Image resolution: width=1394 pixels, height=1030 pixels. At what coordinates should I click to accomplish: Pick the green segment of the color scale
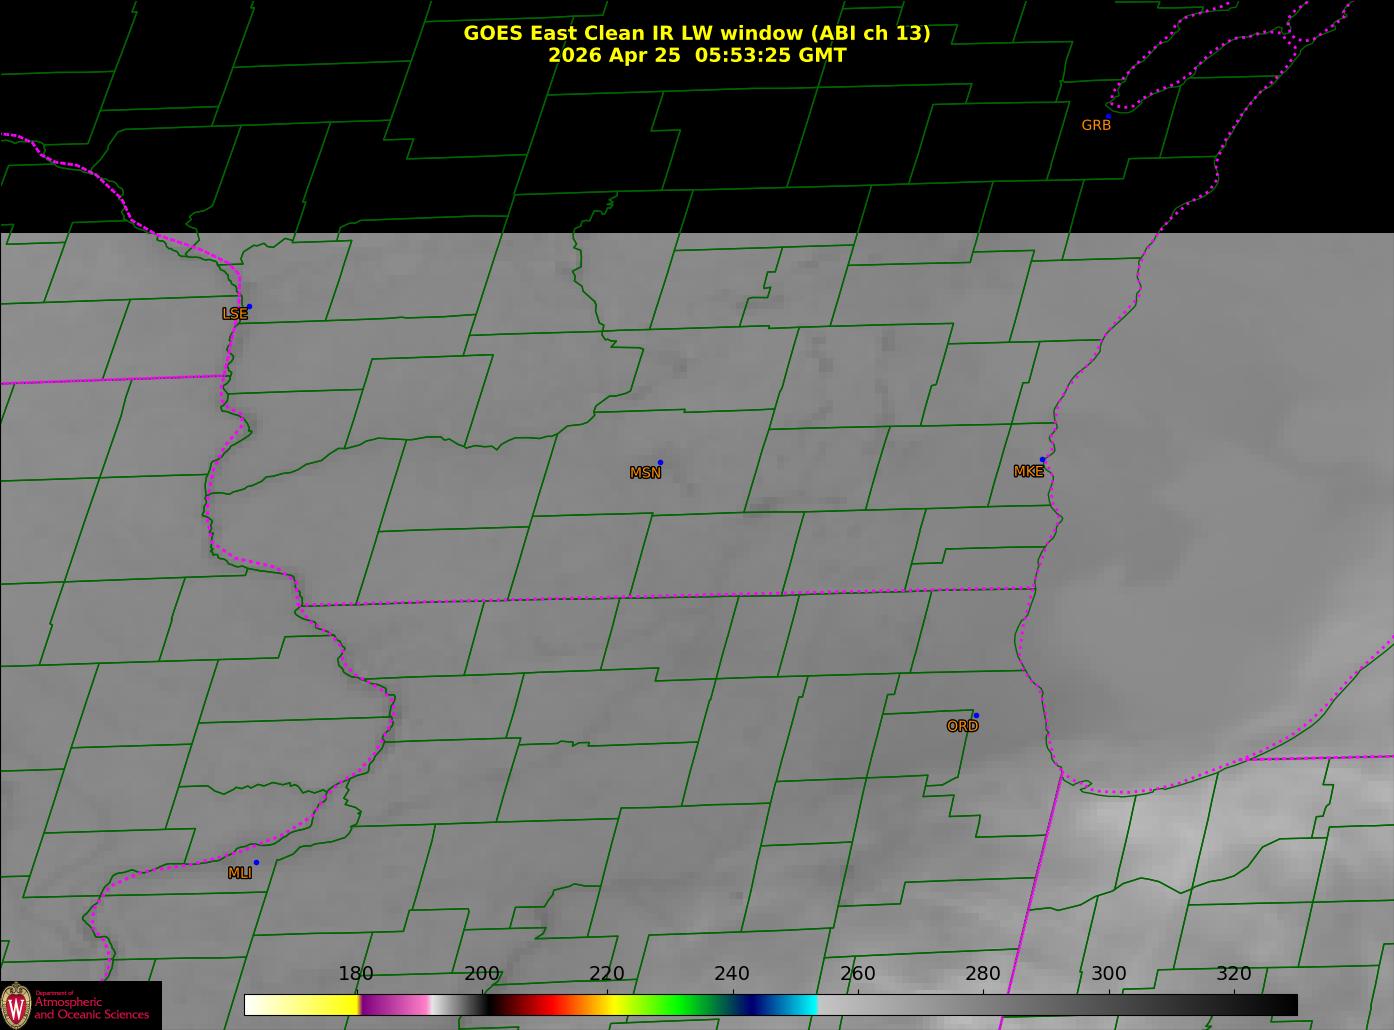(x=682, y=1004)
